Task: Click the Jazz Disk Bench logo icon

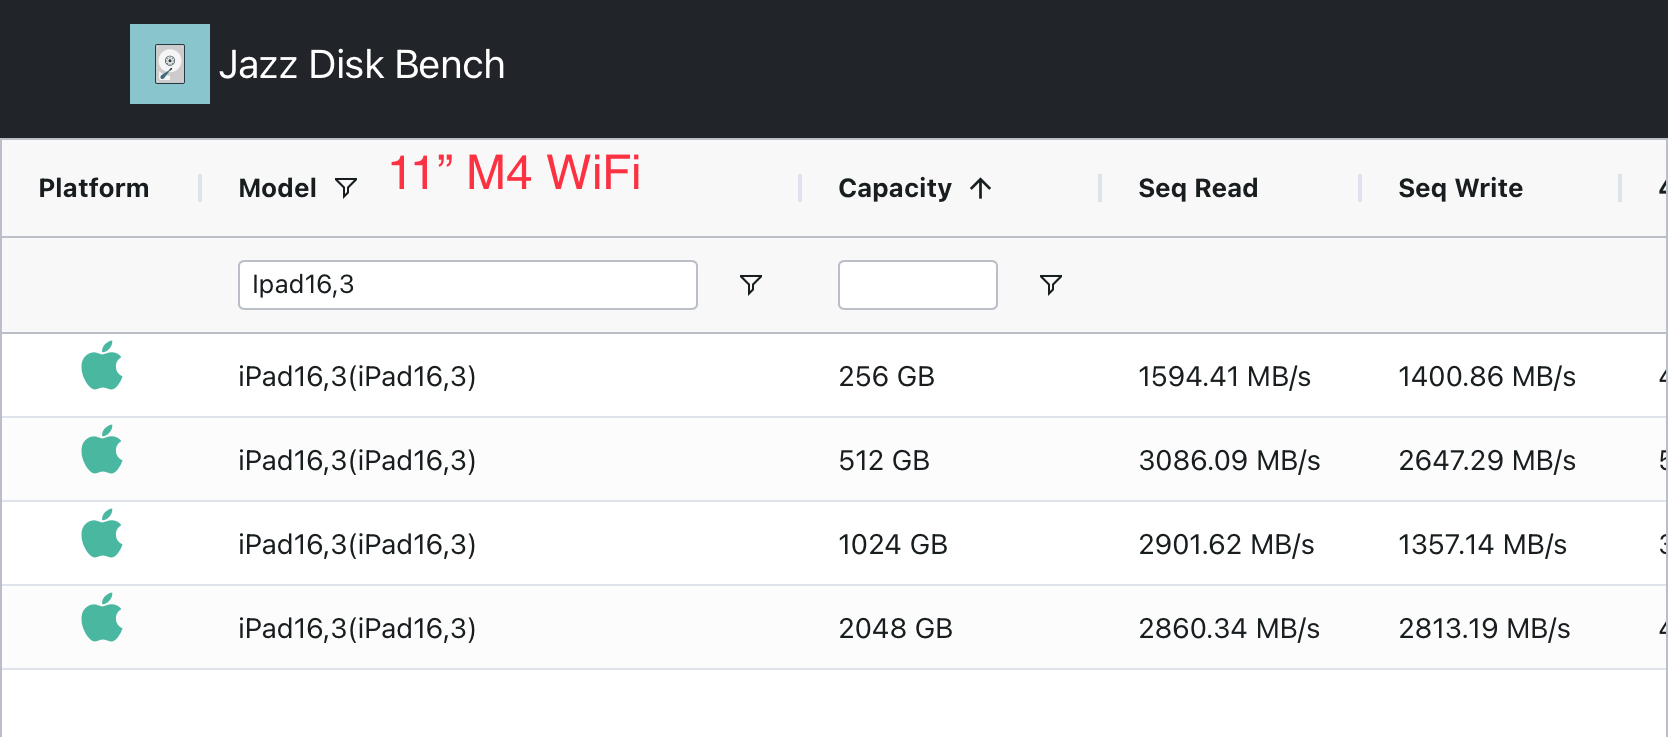Action: pyautogui.click(x=170, y=64)
